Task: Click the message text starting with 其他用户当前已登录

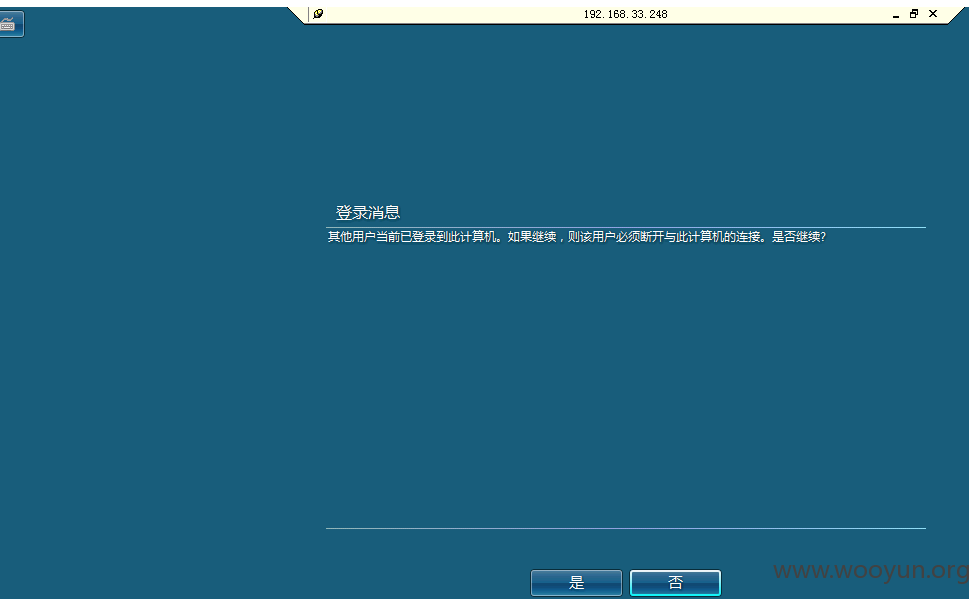Action: coord(576,237)
